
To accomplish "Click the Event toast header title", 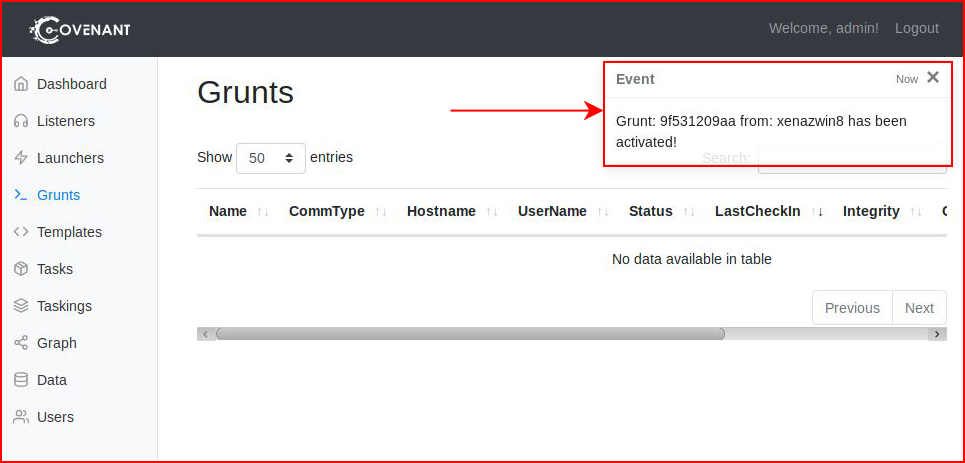I will pyautogui.click(x=635, y=79).
